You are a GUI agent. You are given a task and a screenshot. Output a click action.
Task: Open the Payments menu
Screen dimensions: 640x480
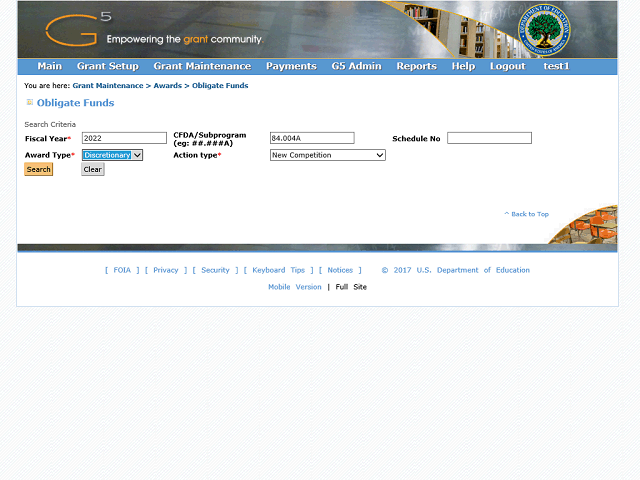click(291, 66)
